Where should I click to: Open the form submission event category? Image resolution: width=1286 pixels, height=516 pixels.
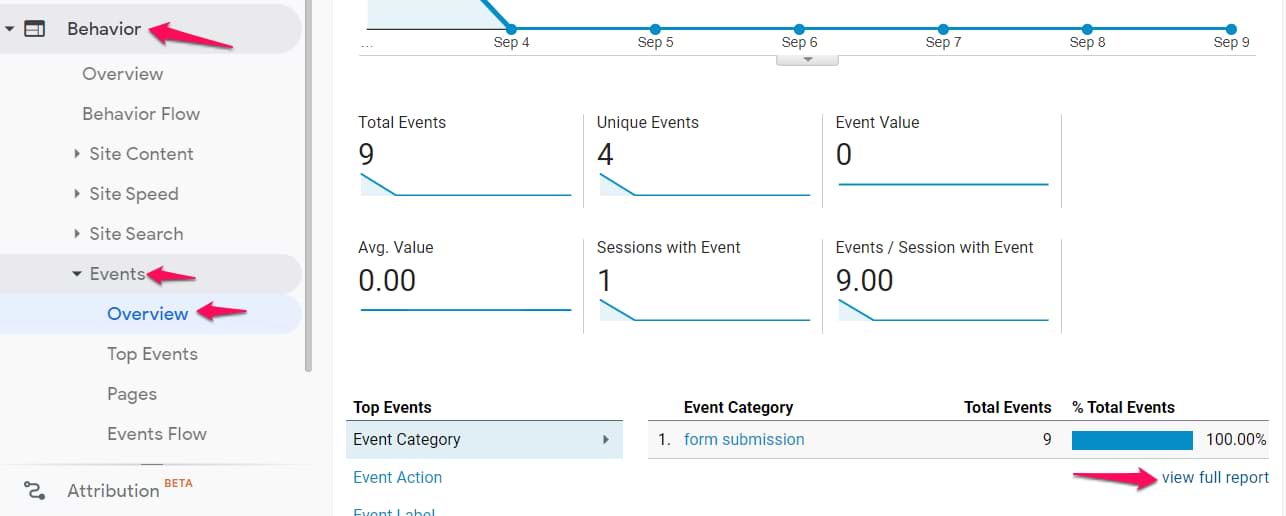click(744, 439)
